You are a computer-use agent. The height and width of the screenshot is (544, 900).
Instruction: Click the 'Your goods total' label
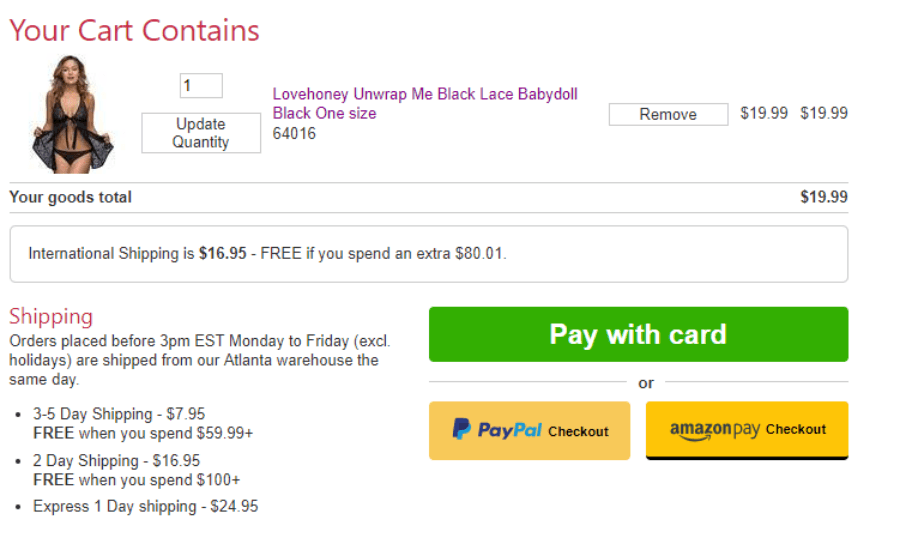click(70, 197)
